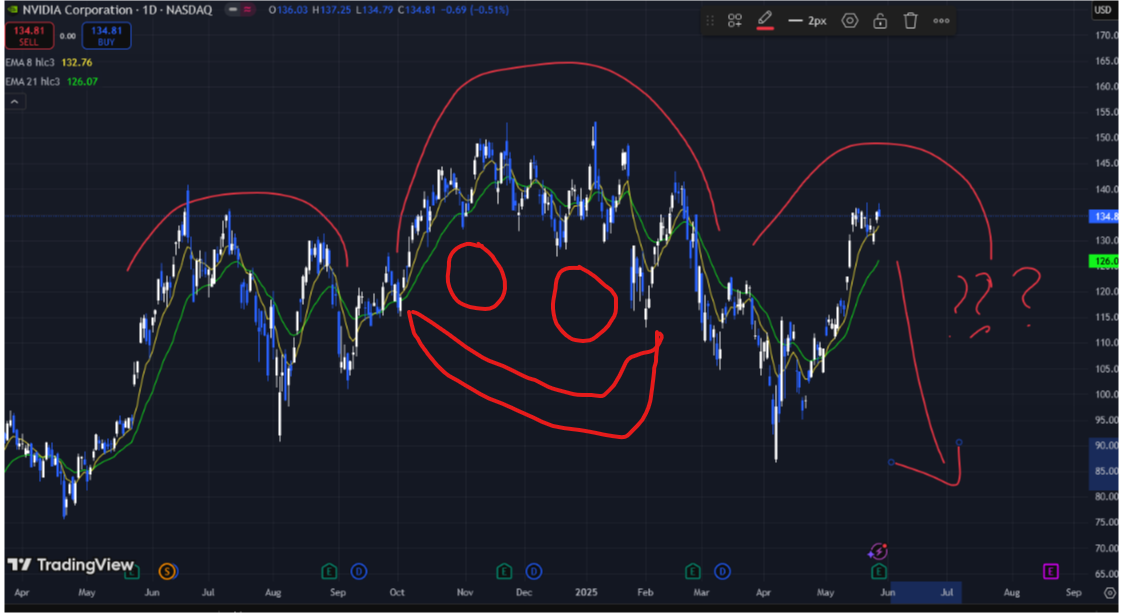Click the Mar label on time axis
Image resolution: width=1121 pixels, height=616 pixels.
coord(701,592)
